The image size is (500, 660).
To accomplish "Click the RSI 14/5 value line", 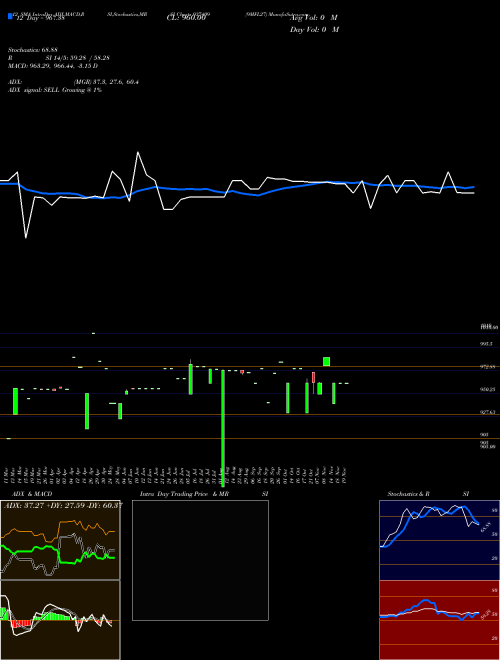I will [59, 58].
